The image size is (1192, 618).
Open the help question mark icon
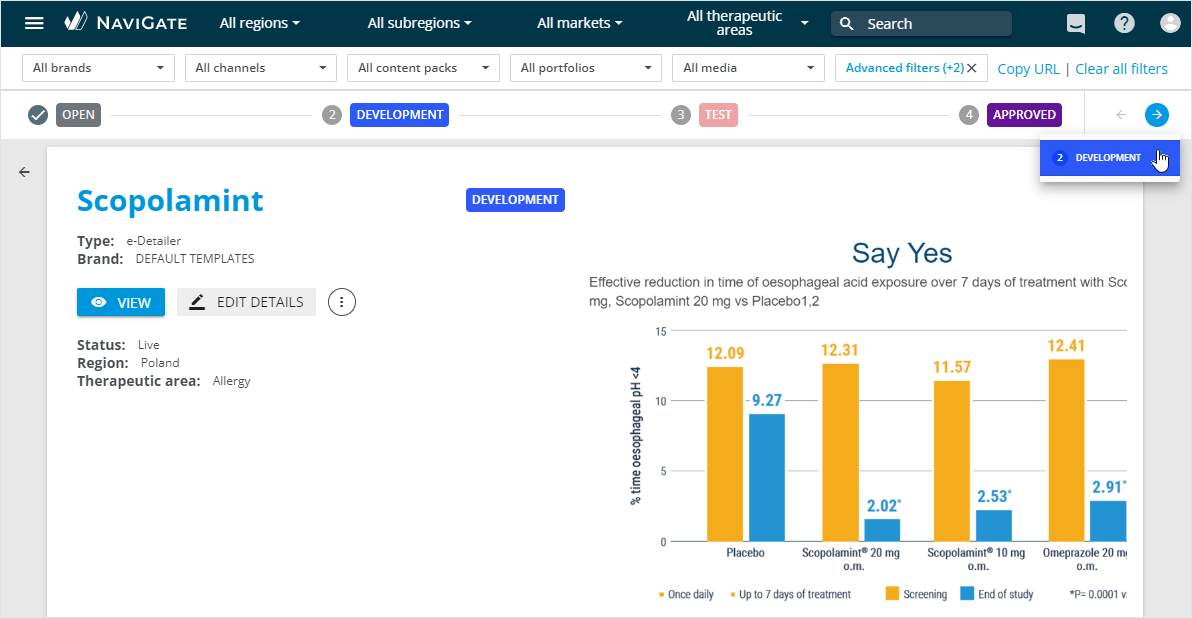click(x=1125, y=23)
